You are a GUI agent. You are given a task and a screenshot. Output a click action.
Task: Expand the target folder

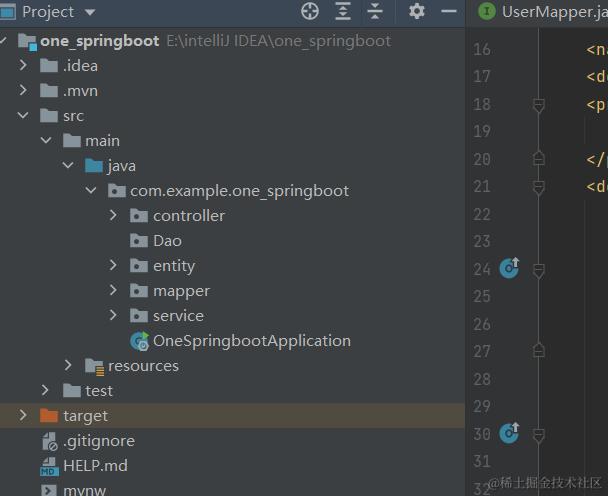pyautogui.click(x=24, y=416)
